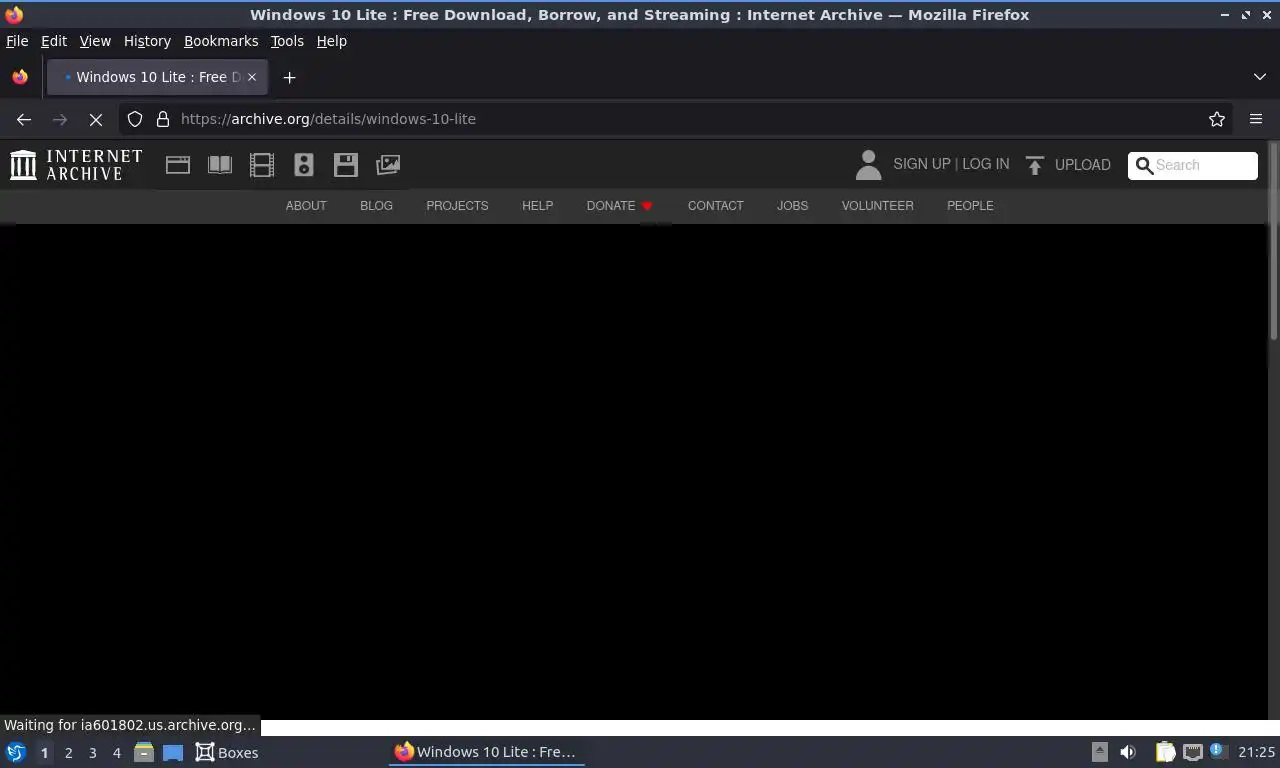Open the Video film-strip icon
This screenshot has width=1280, height=768.
click(262, 165)
